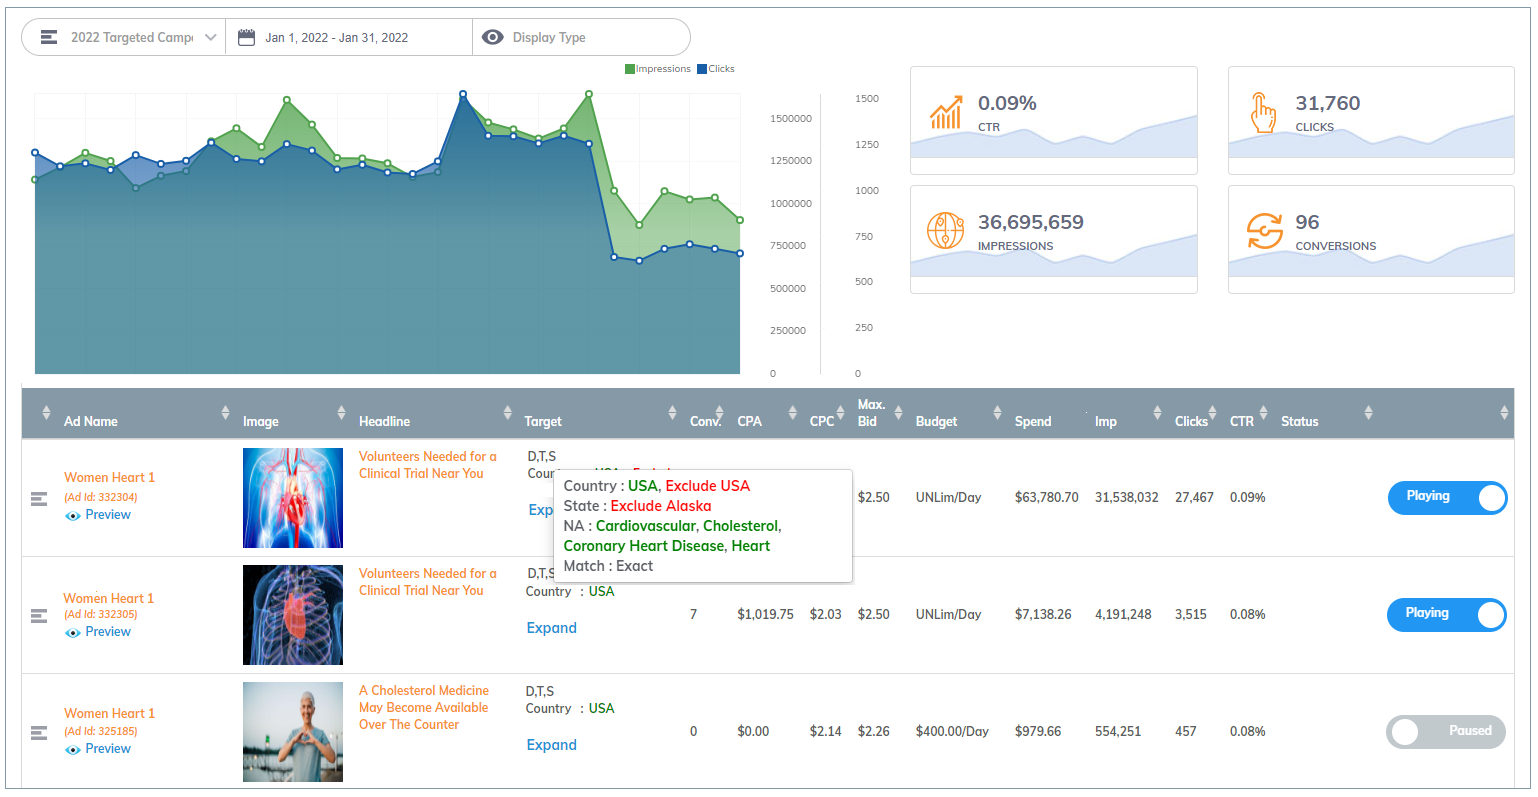
Task: Expand targeting details for ad 325185
Action: tap(552, 745)
